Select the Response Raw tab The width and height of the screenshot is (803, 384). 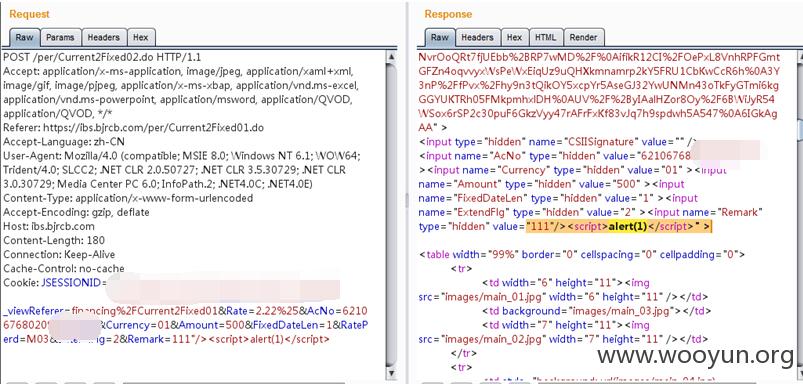click(439, 37)
